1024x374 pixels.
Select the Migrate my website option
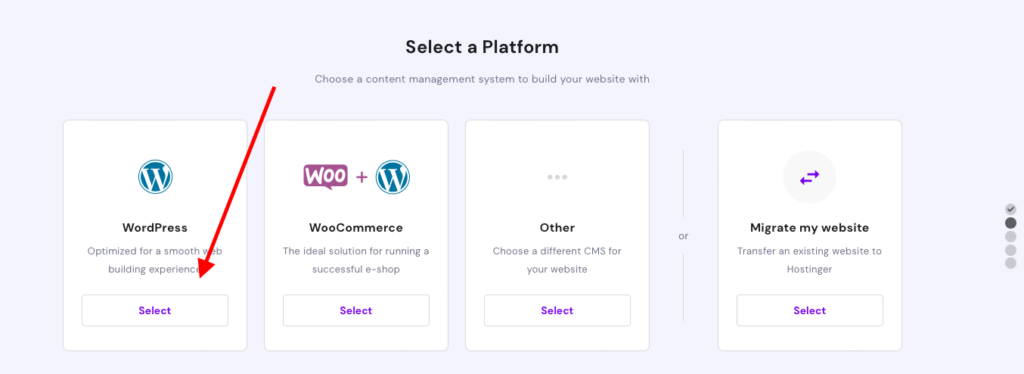coord(810,311)
